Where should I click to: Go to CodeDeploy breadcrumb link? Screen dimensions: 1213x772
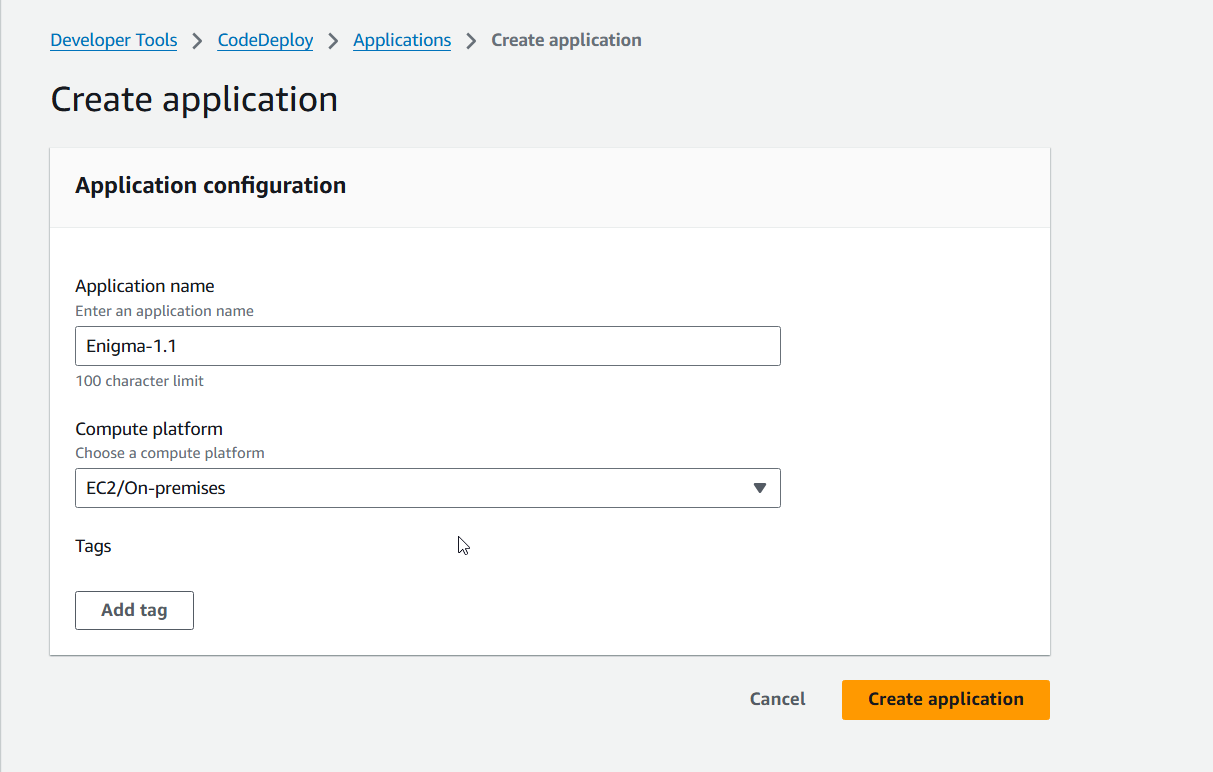tap(266, 40)
